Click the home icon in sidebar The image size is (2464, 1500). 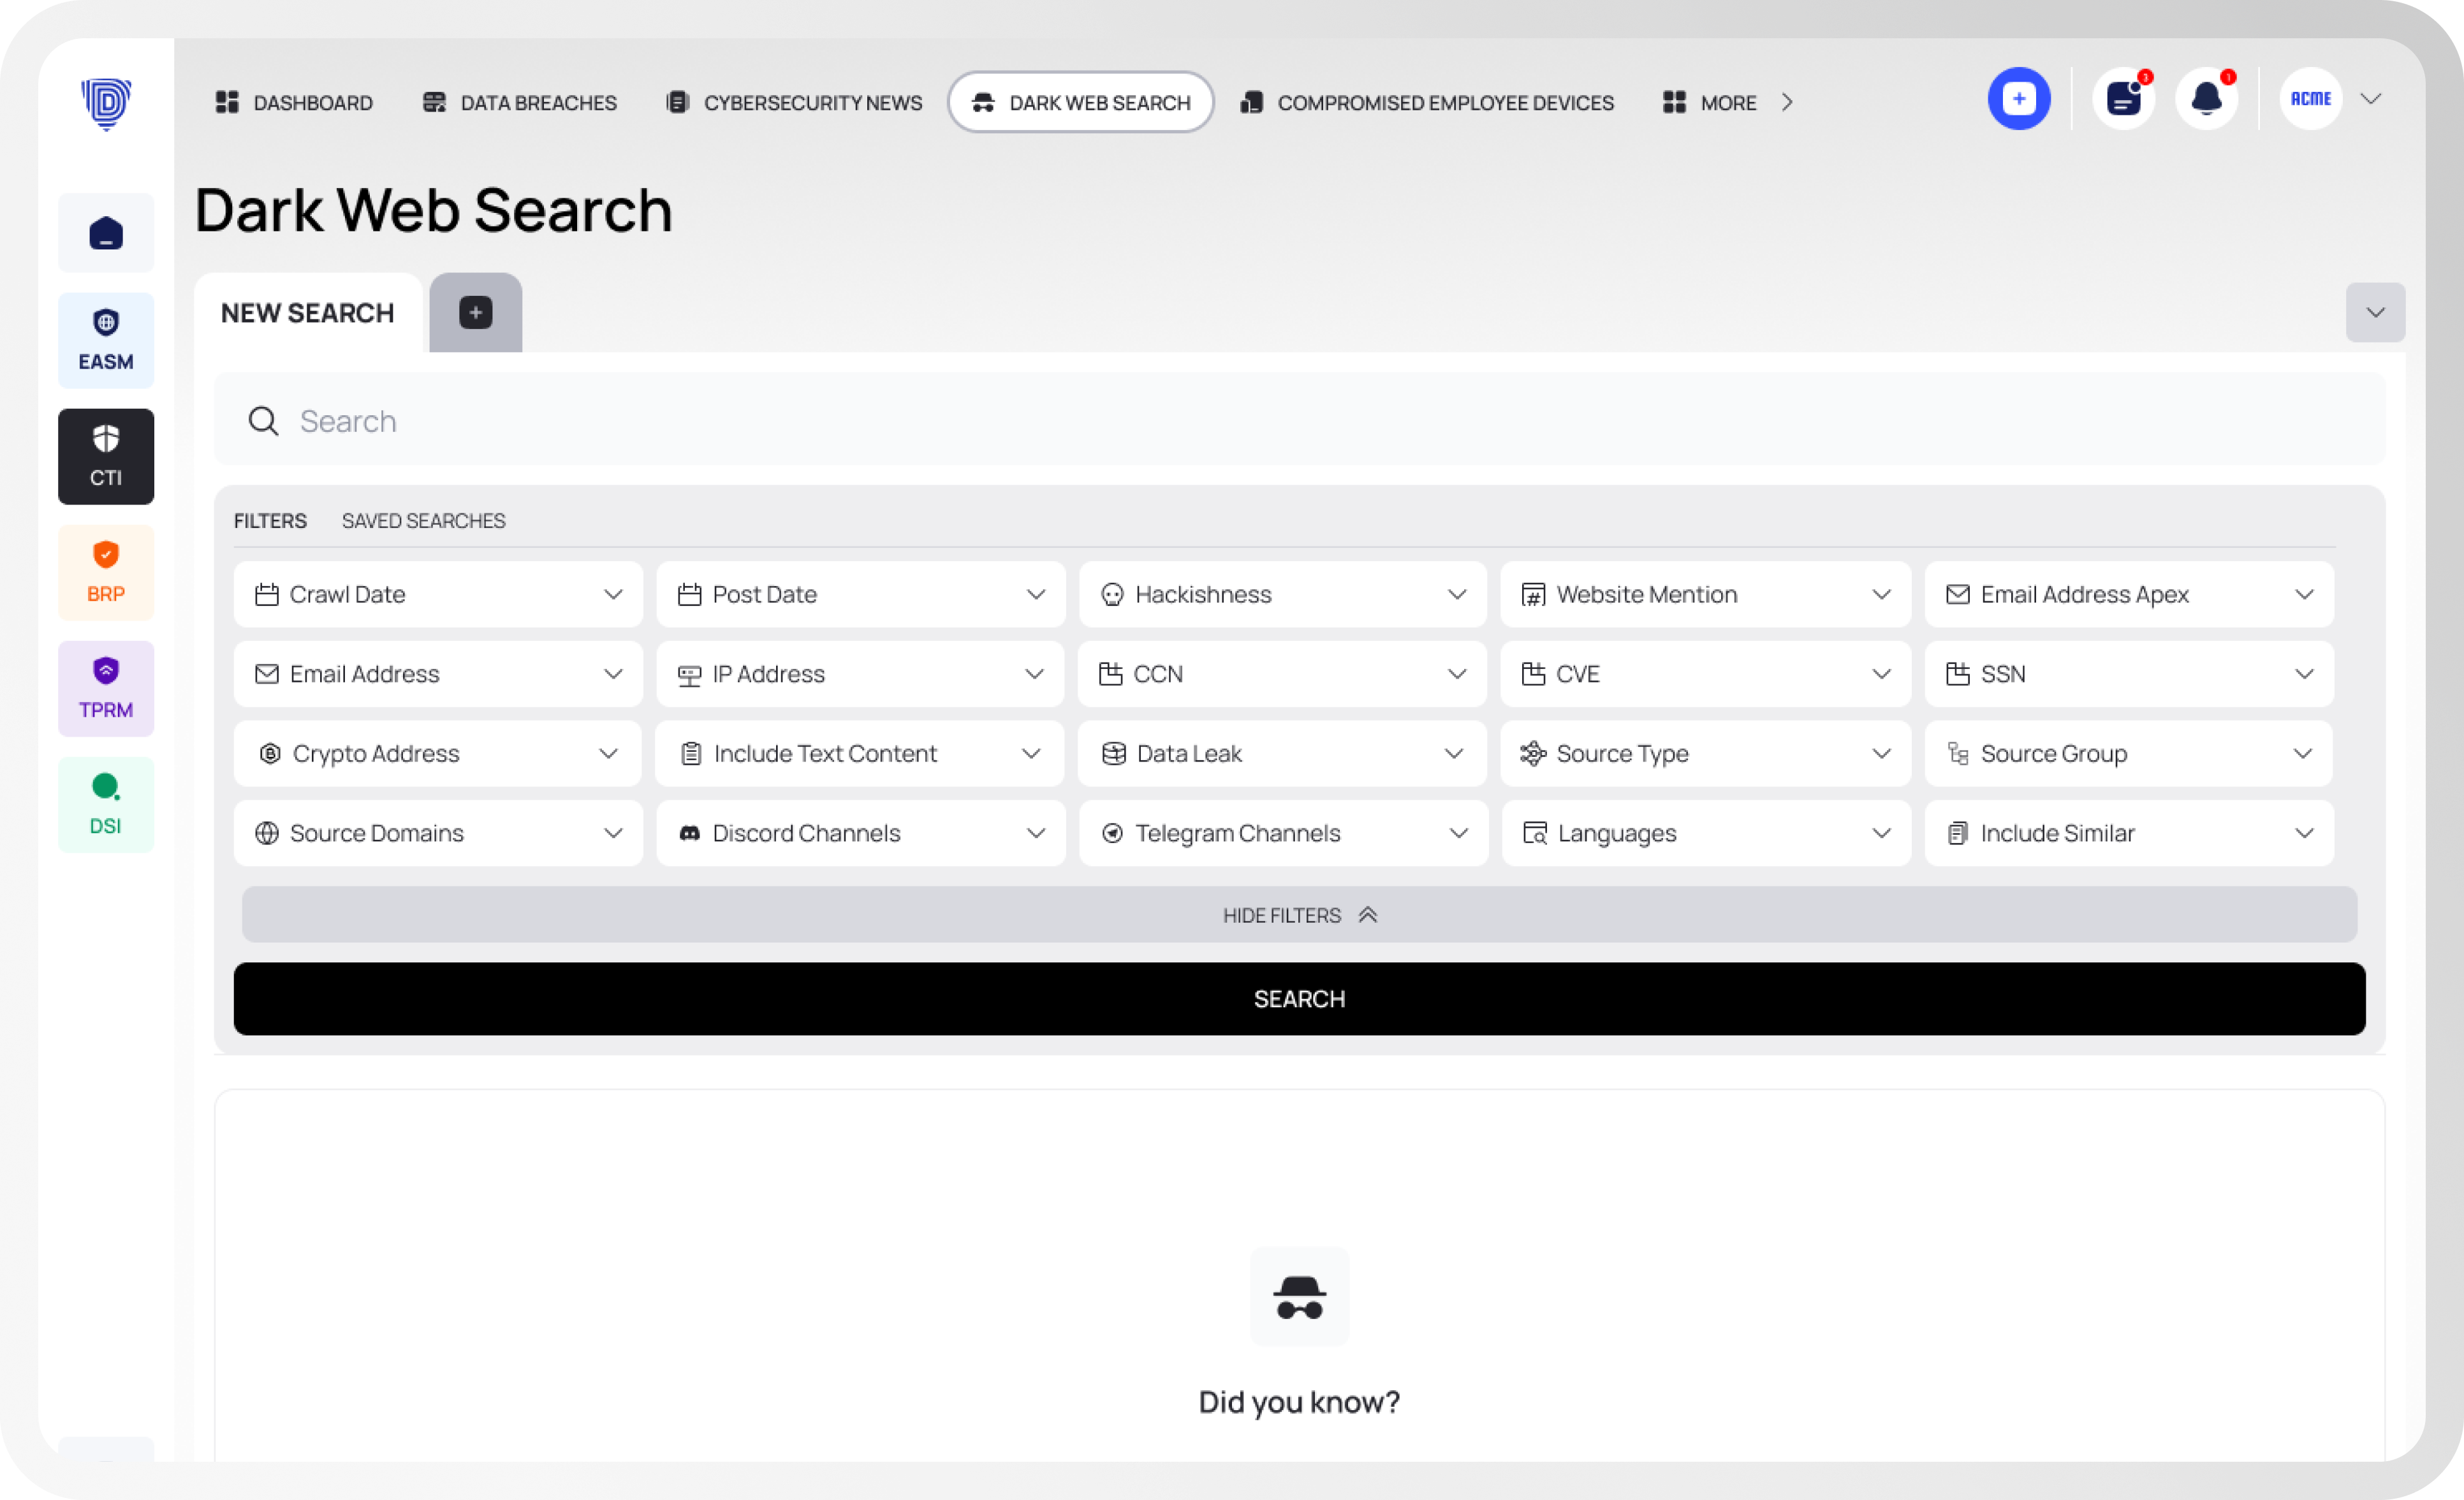[105, 233]
